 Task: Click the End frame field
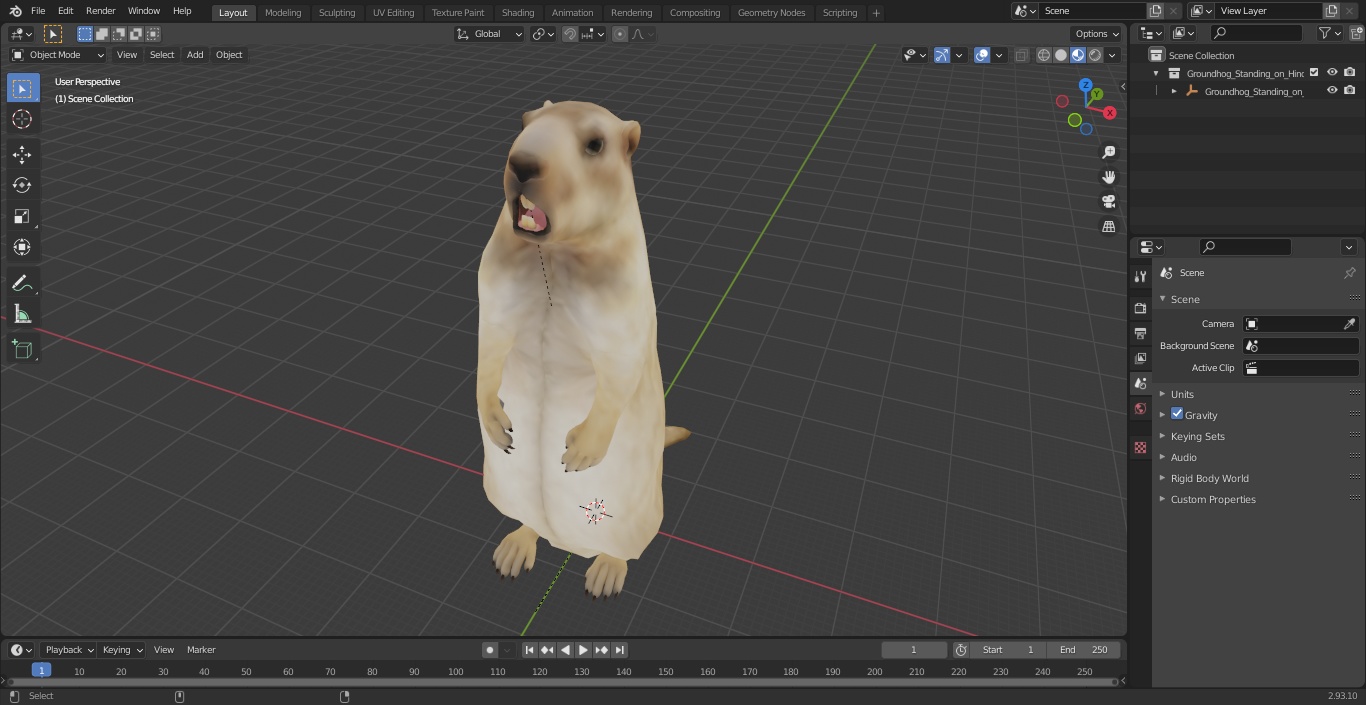tap(1084, 650)
